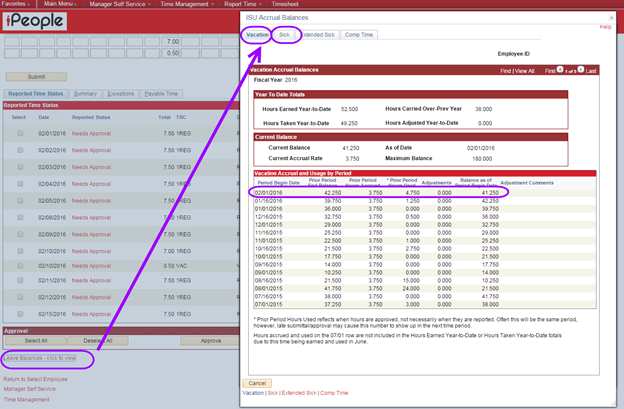Click the Reported Status column header
This screenshot has height=409, width=624.
tap(91, 117)
